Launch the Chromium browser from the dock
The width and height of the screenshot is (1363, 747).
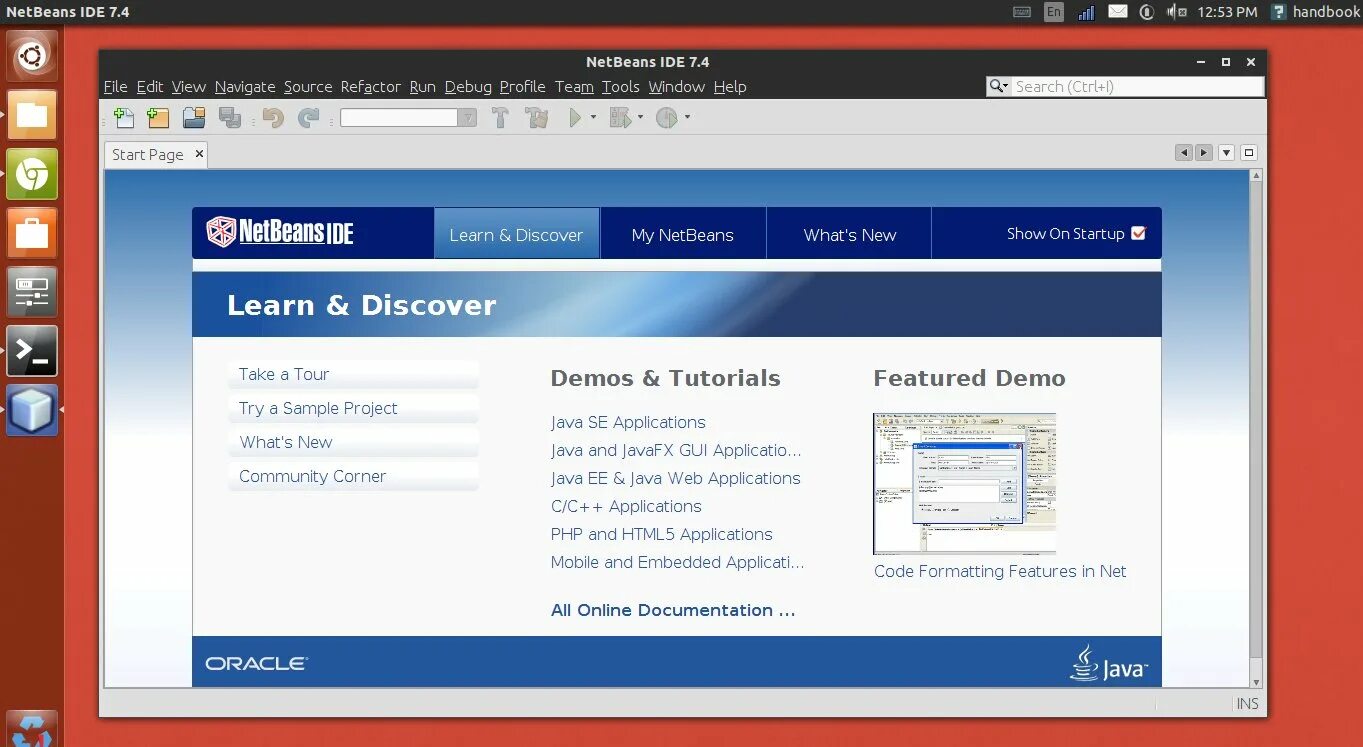pos(32,174)
